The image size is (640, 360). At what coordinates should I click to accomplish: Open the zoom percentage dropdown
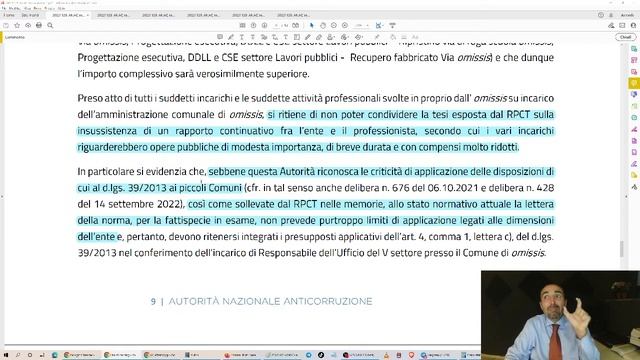[x=362, y=25]
